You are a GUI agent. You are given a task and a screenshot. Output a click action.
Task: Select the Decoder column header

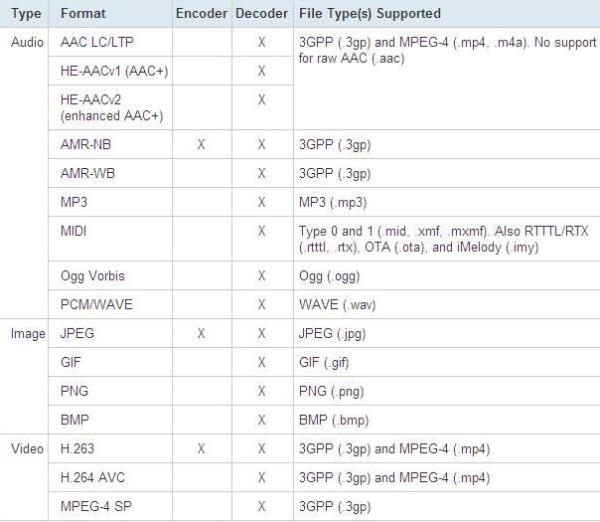(x=261, y=15)
